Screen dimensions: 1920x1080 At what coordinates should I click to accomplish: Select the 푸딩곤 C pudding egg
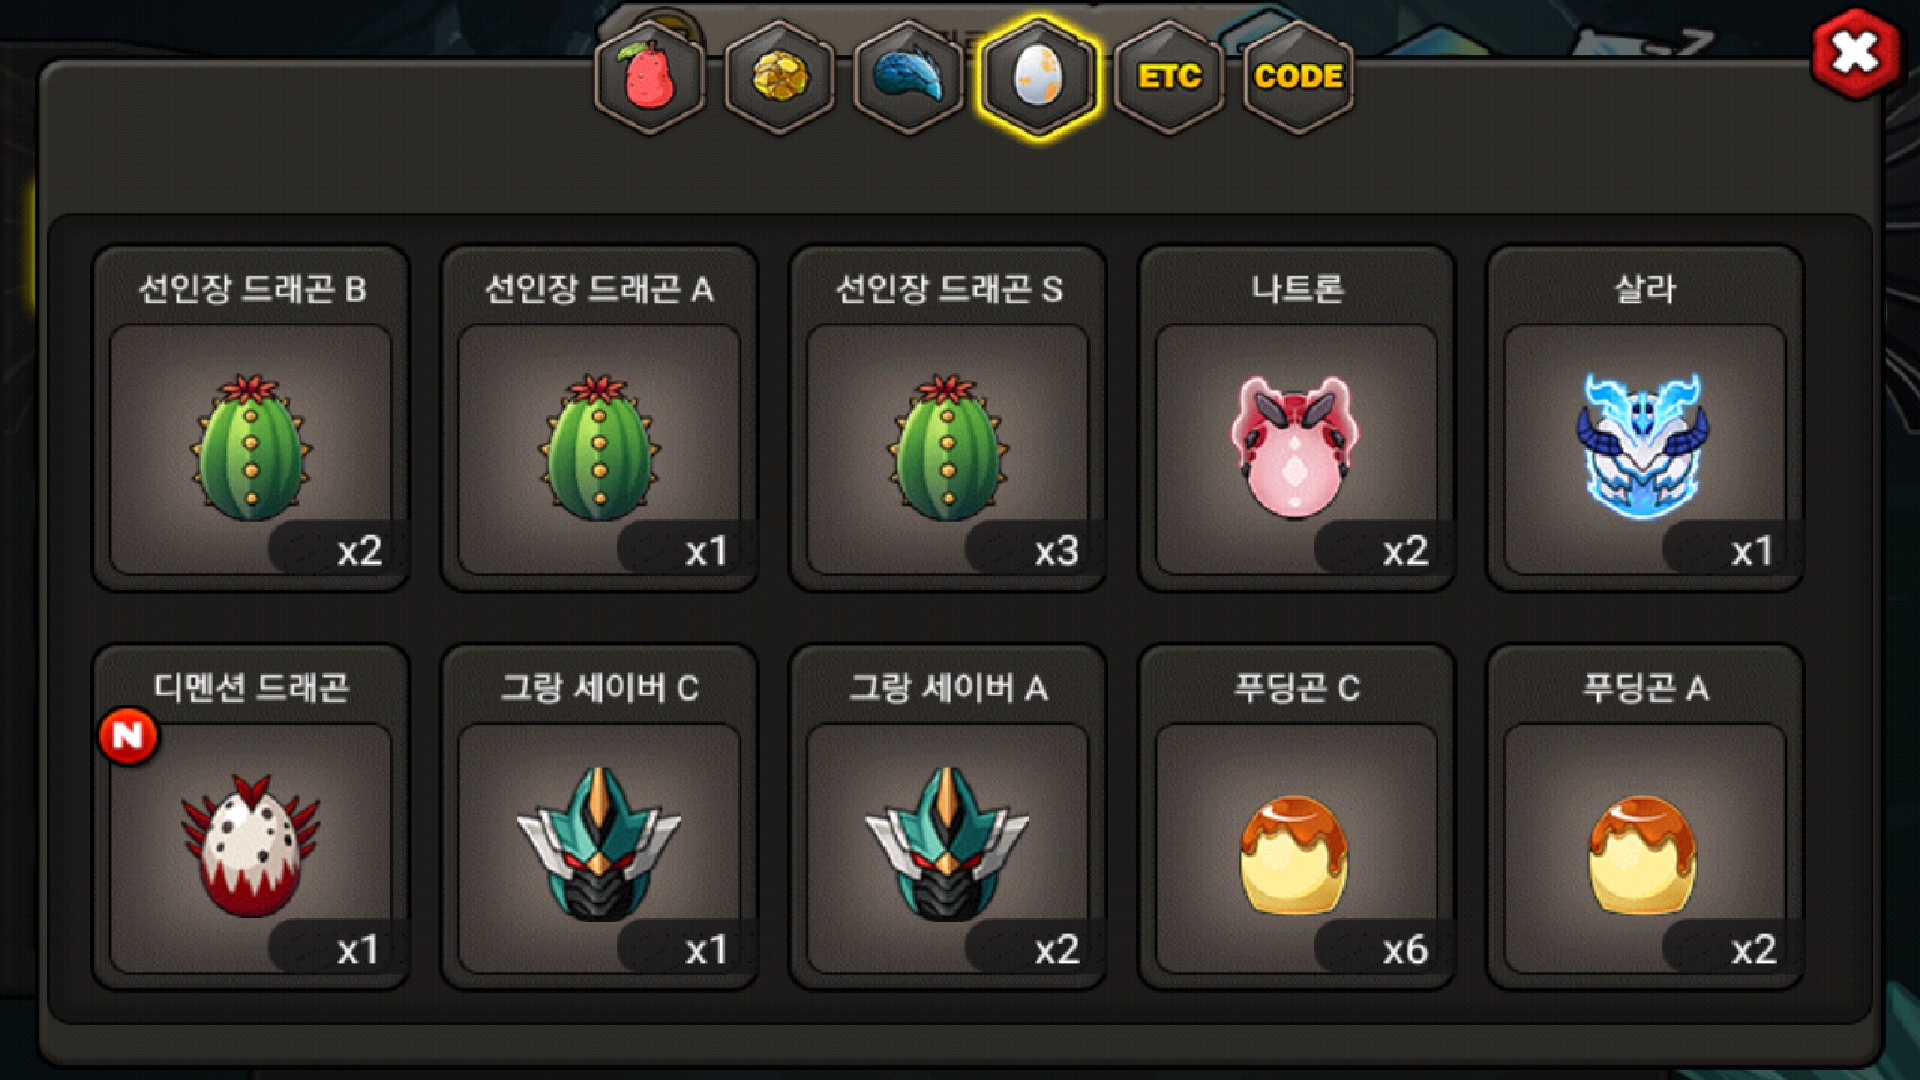tap(1297, 817)
